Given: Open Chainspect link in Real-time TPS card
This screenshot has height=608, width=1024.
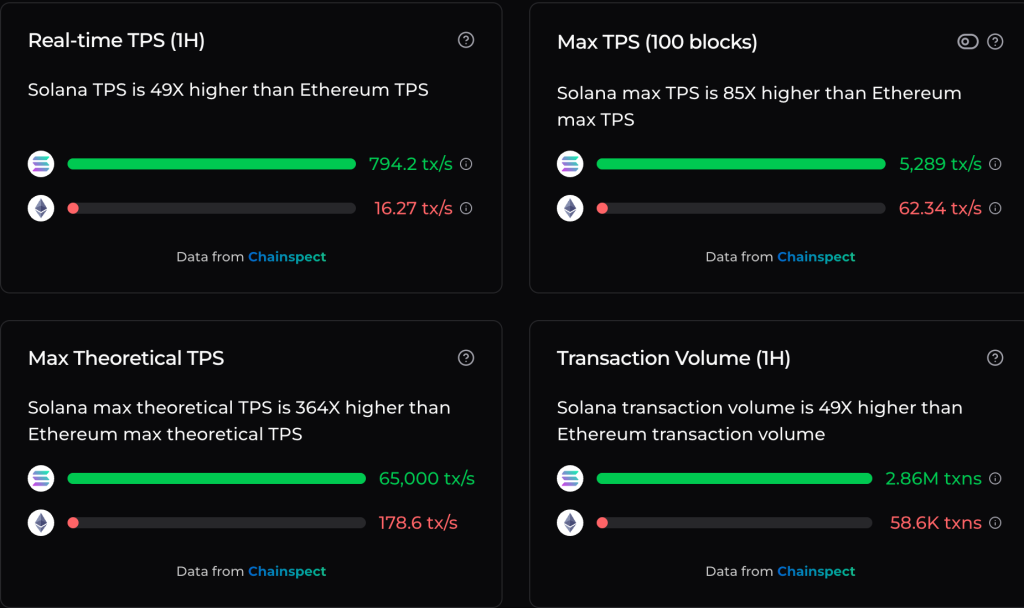Looking at the screenshot, I should [287, 257].
